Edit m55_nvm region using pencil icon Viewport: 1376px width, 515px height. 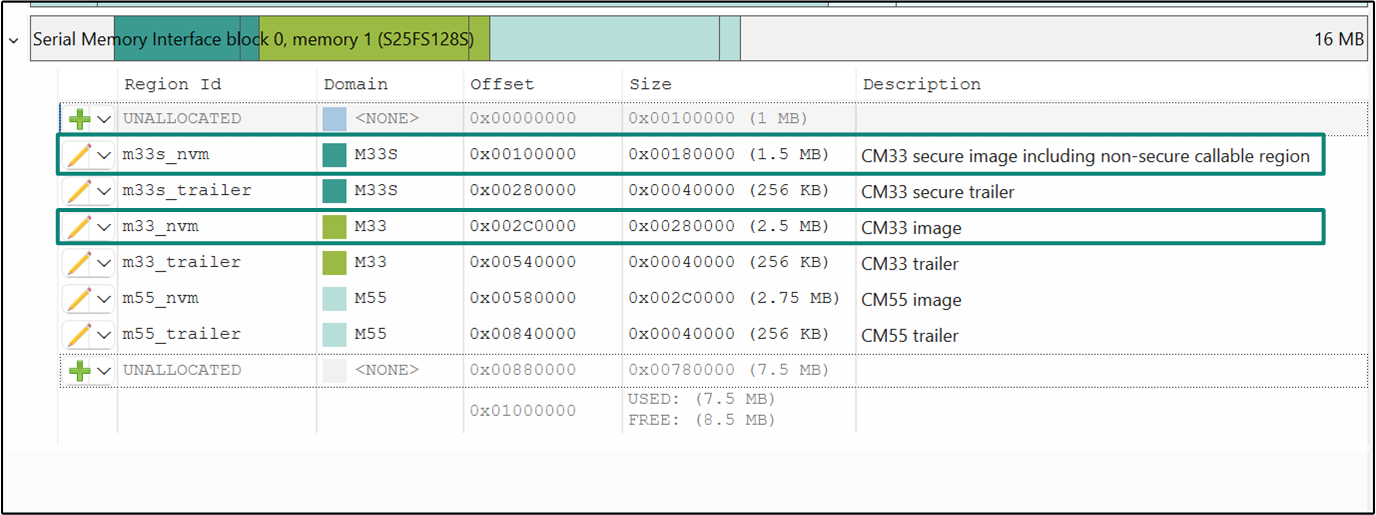[78, 299]
